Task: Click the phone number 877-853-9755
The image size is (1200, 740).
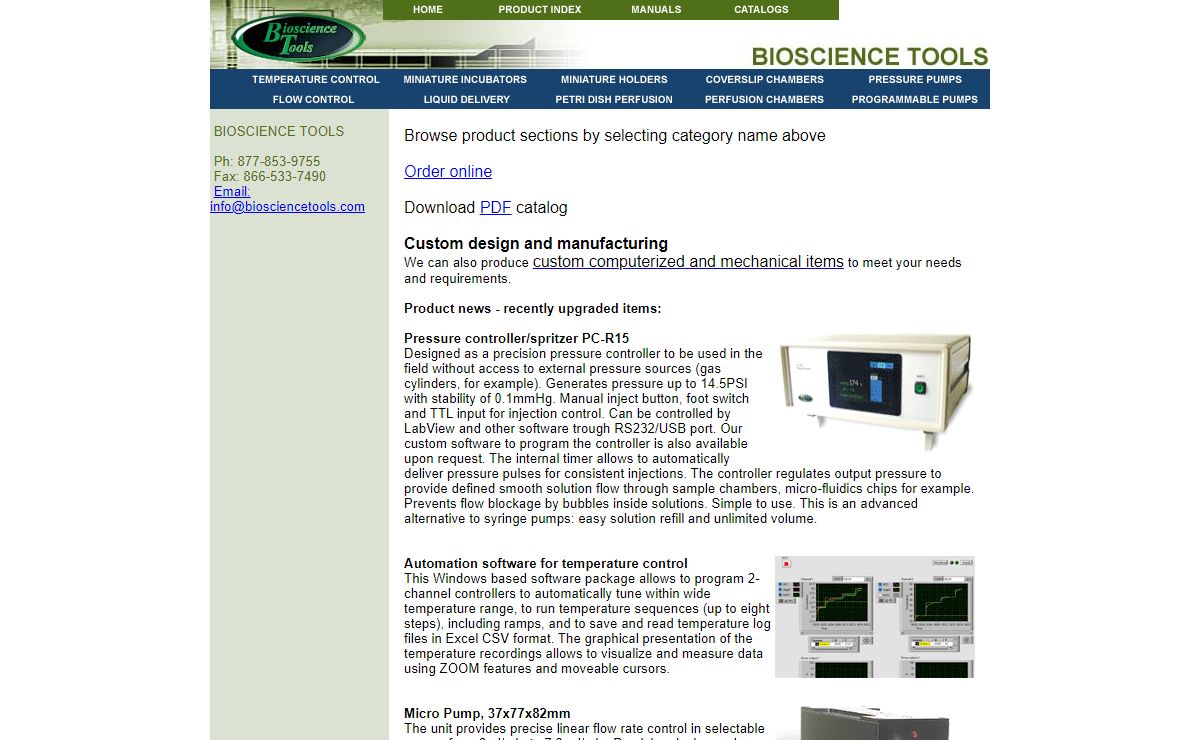Action: click(x=279, y=161)
